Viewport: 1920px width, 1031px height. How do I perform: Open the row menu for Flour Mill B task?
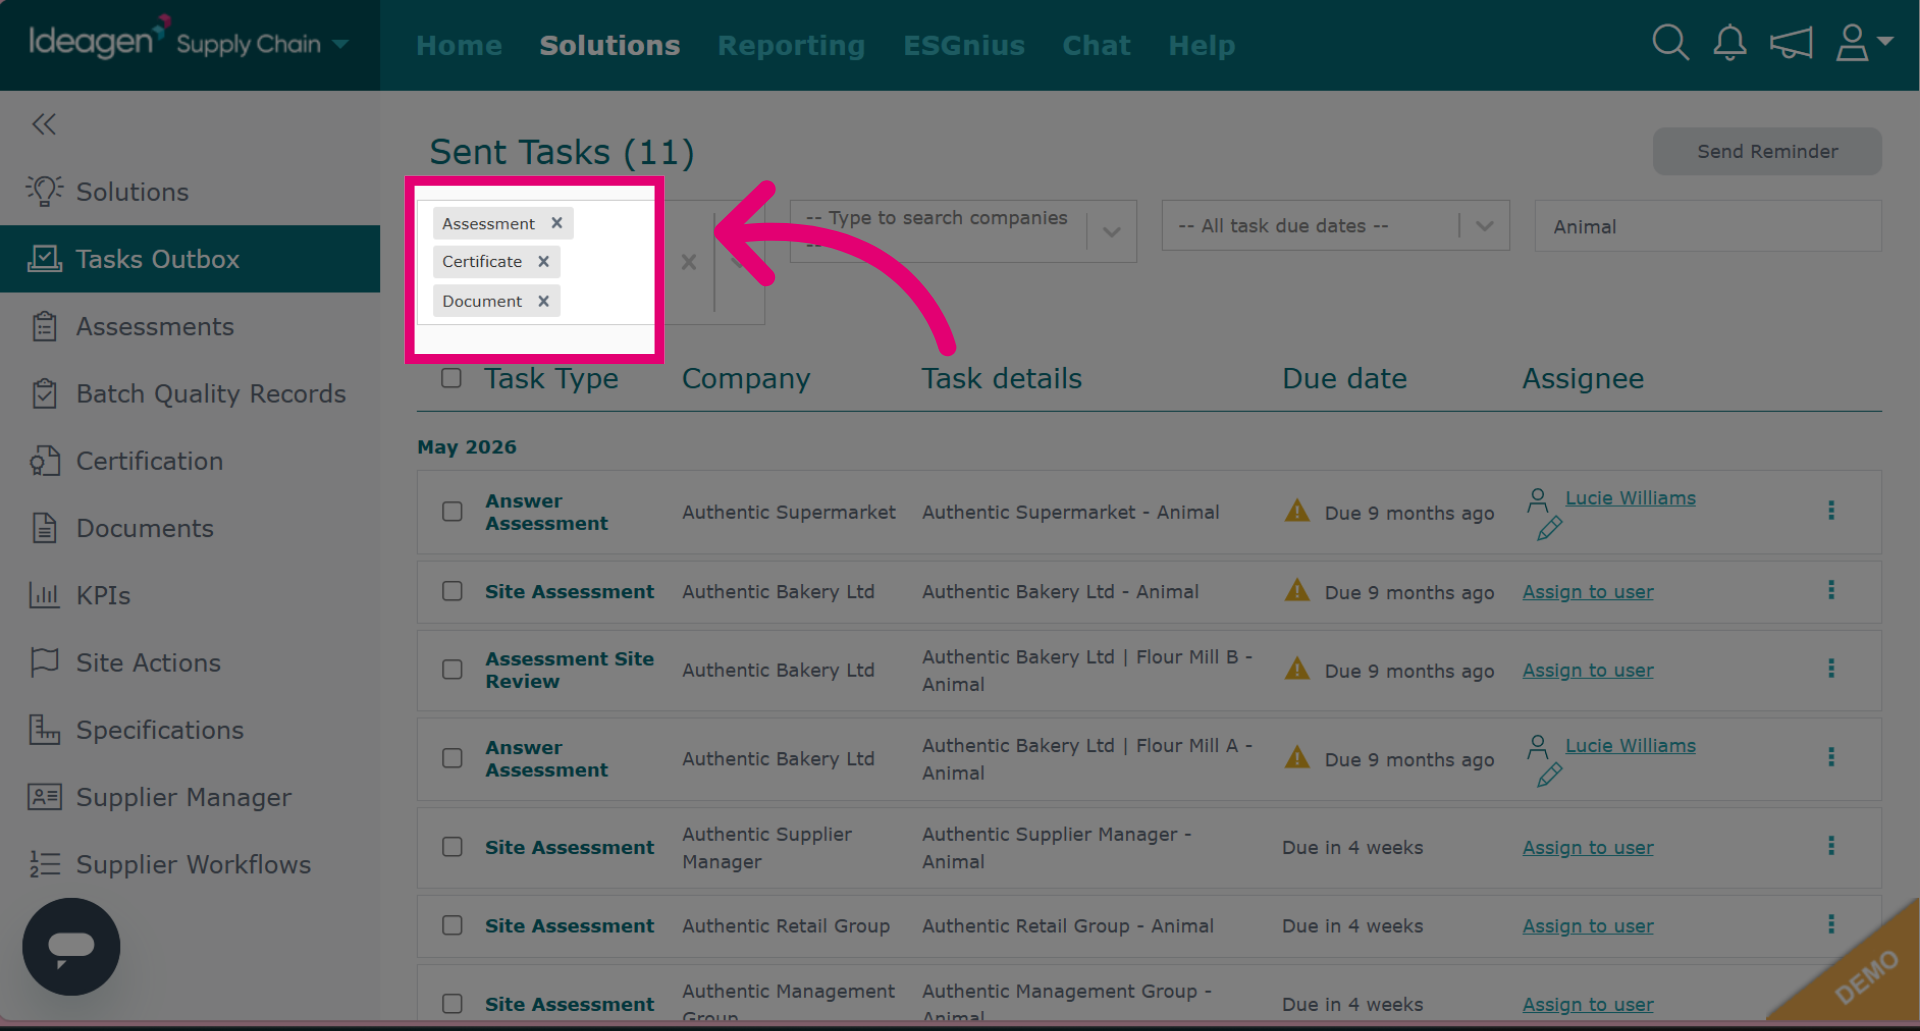(1831, 668)
